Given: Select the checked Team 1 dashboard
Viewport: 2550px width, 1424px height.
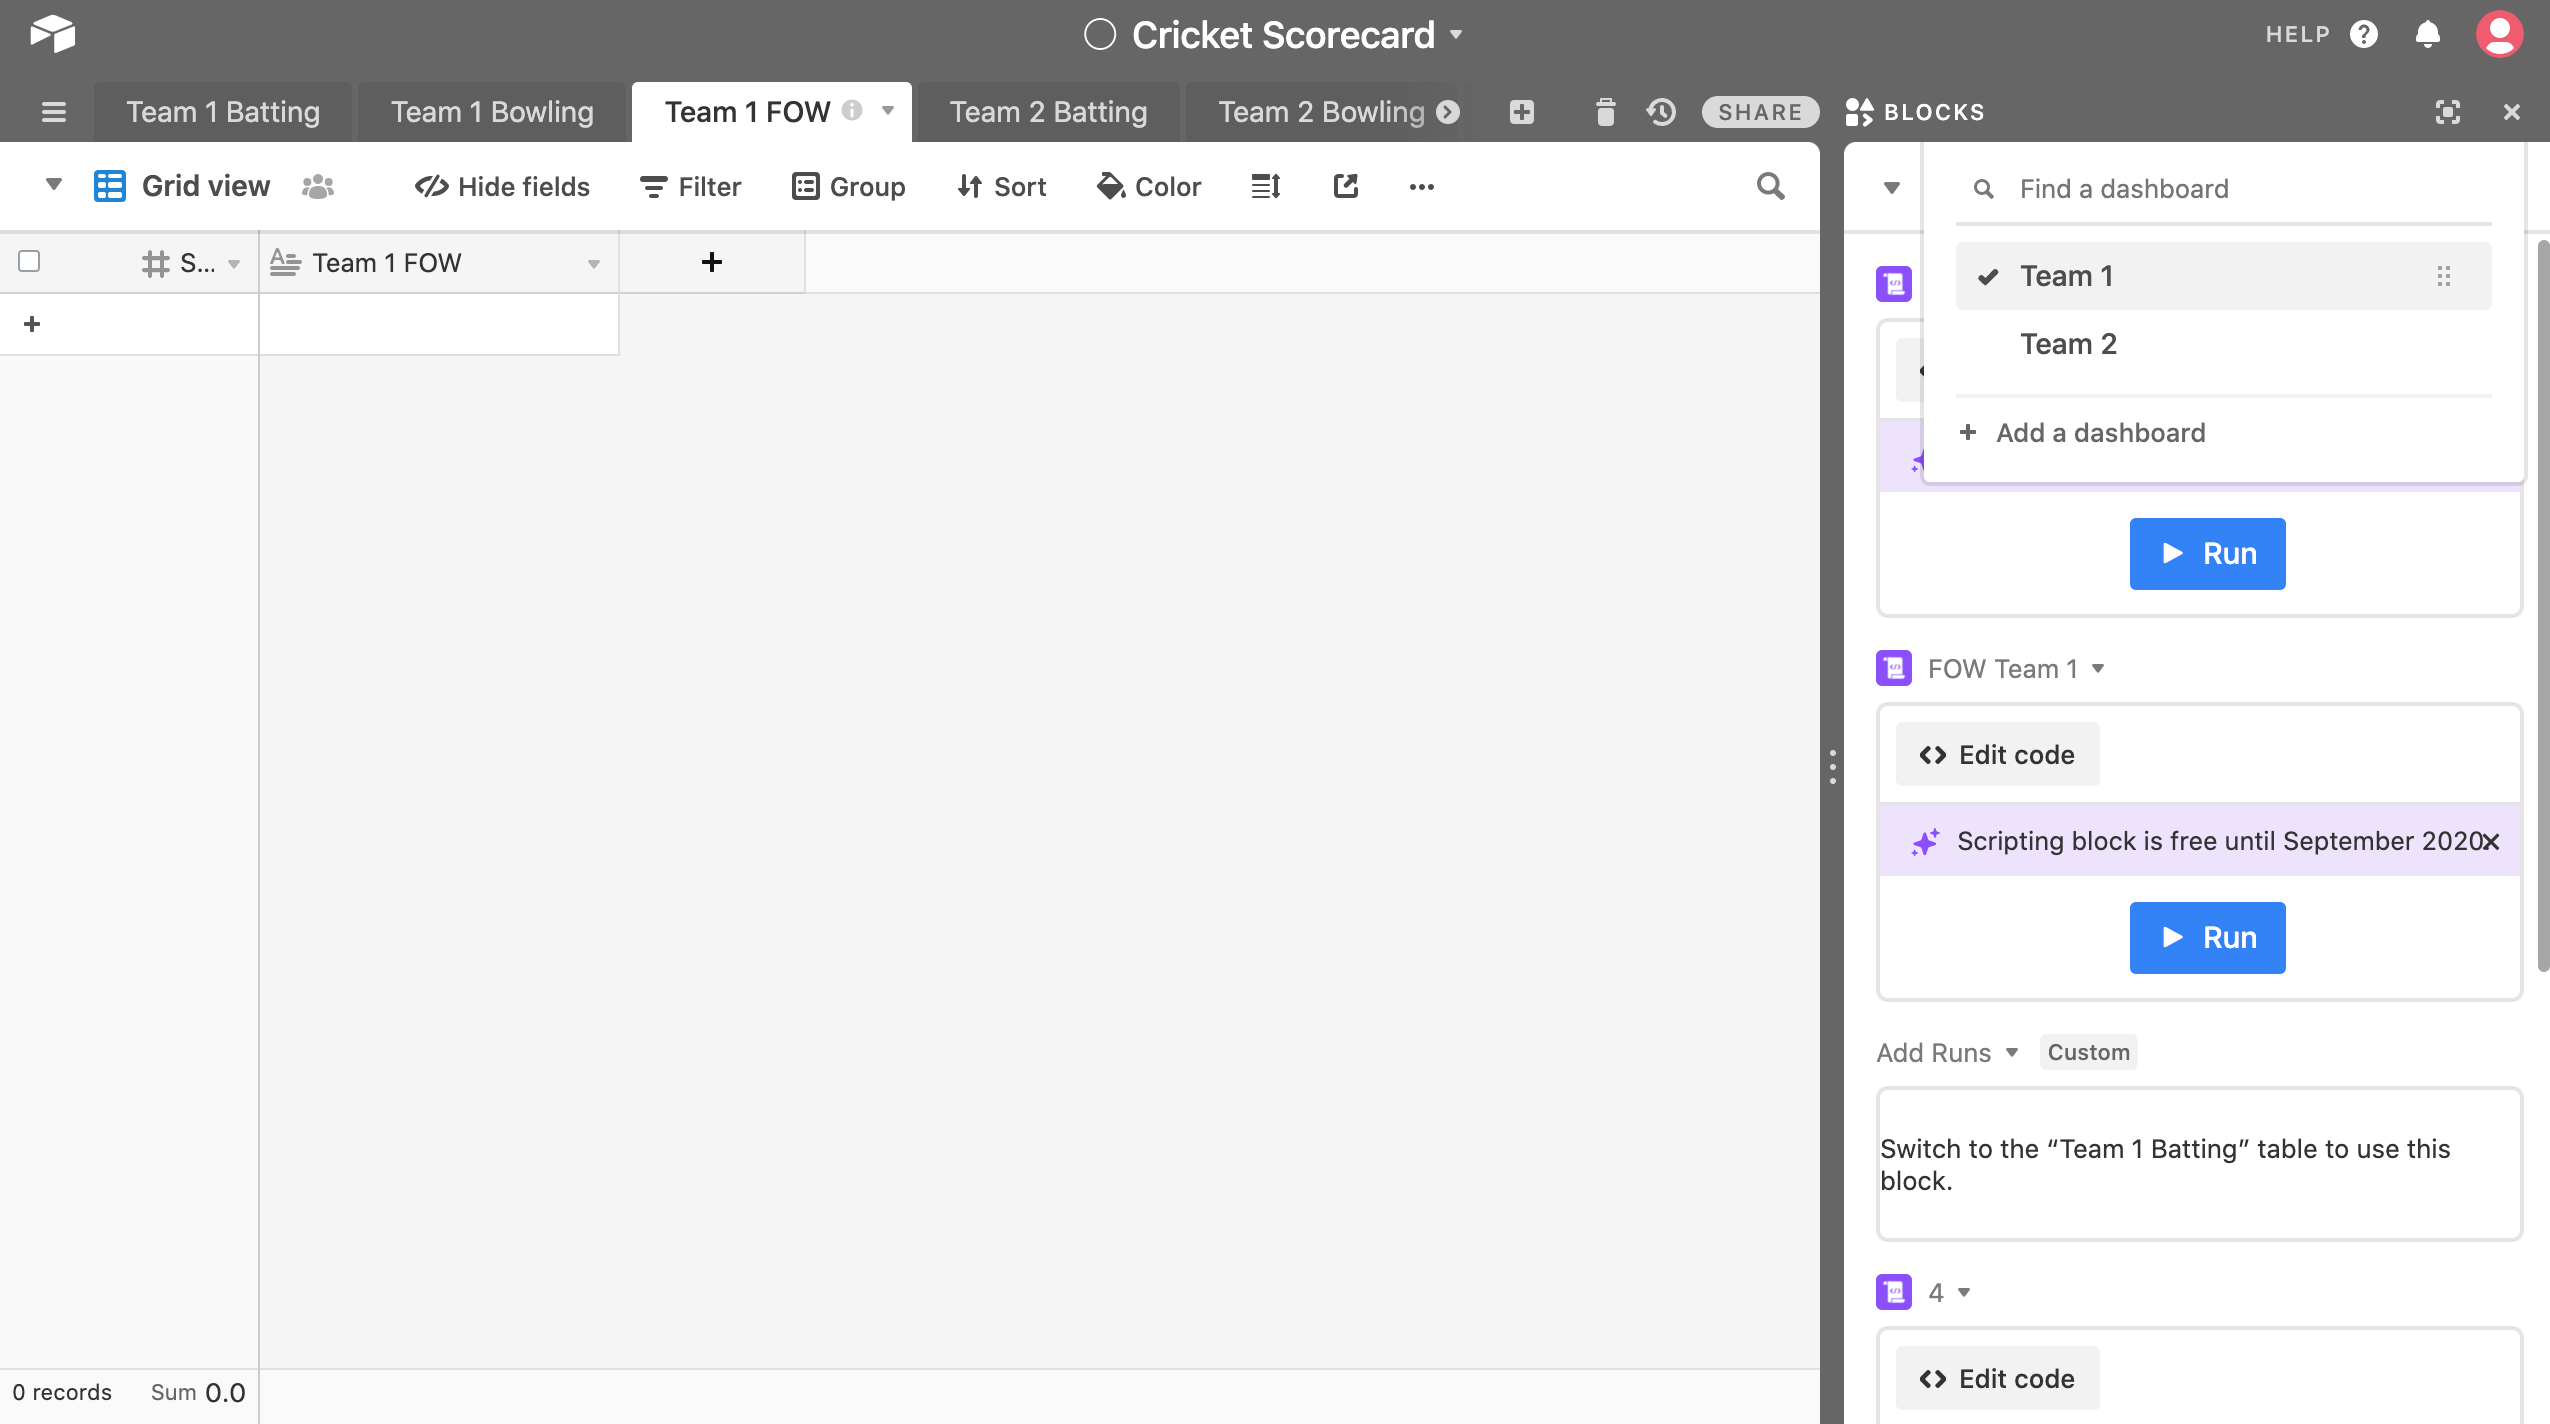Looking at the screenshot, I should coord(2066,276).
